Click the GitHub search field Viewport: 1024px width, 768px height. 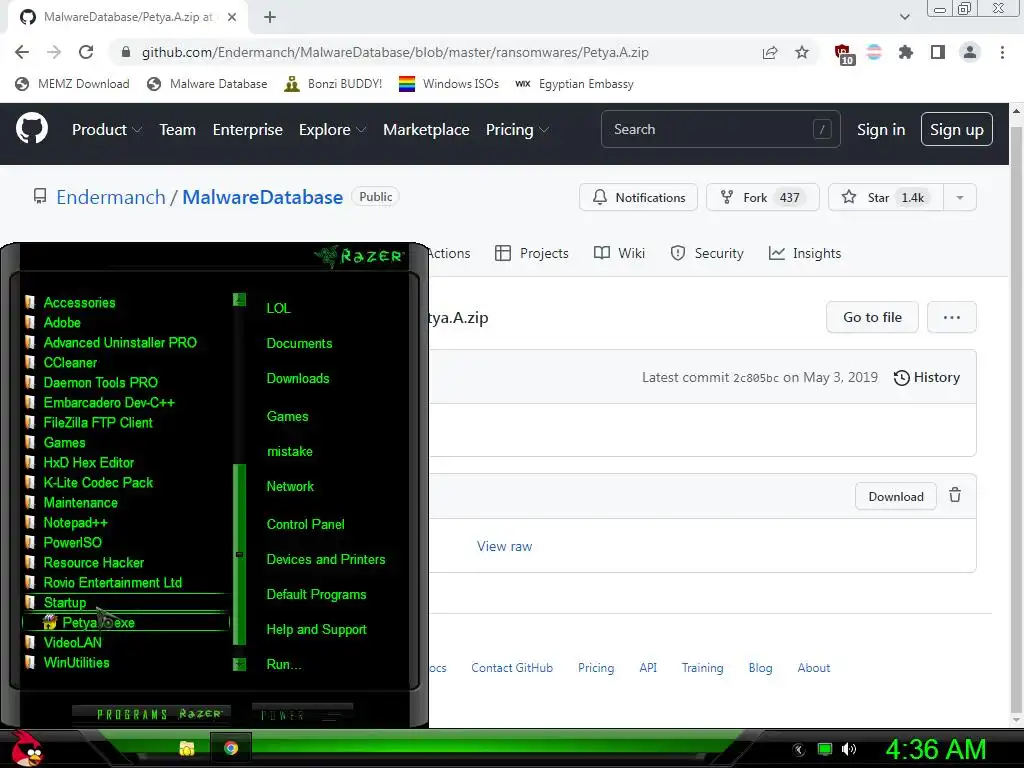click(x=720, y=129)
